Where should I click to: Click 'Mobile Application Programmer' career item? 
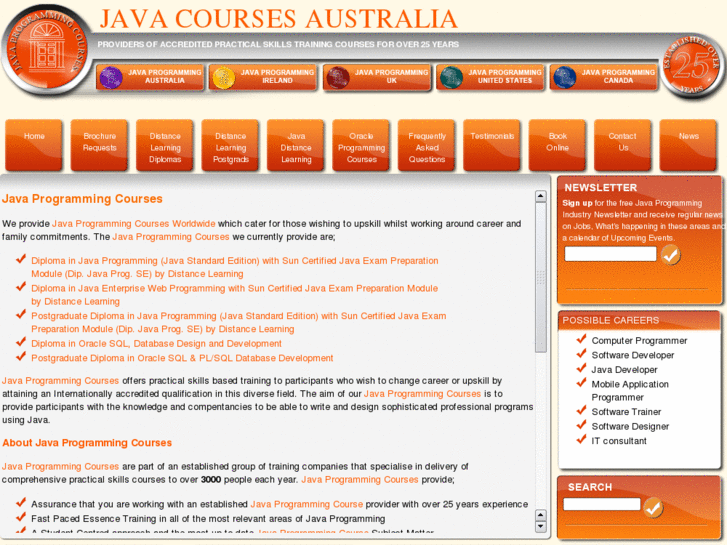point(630,391)
